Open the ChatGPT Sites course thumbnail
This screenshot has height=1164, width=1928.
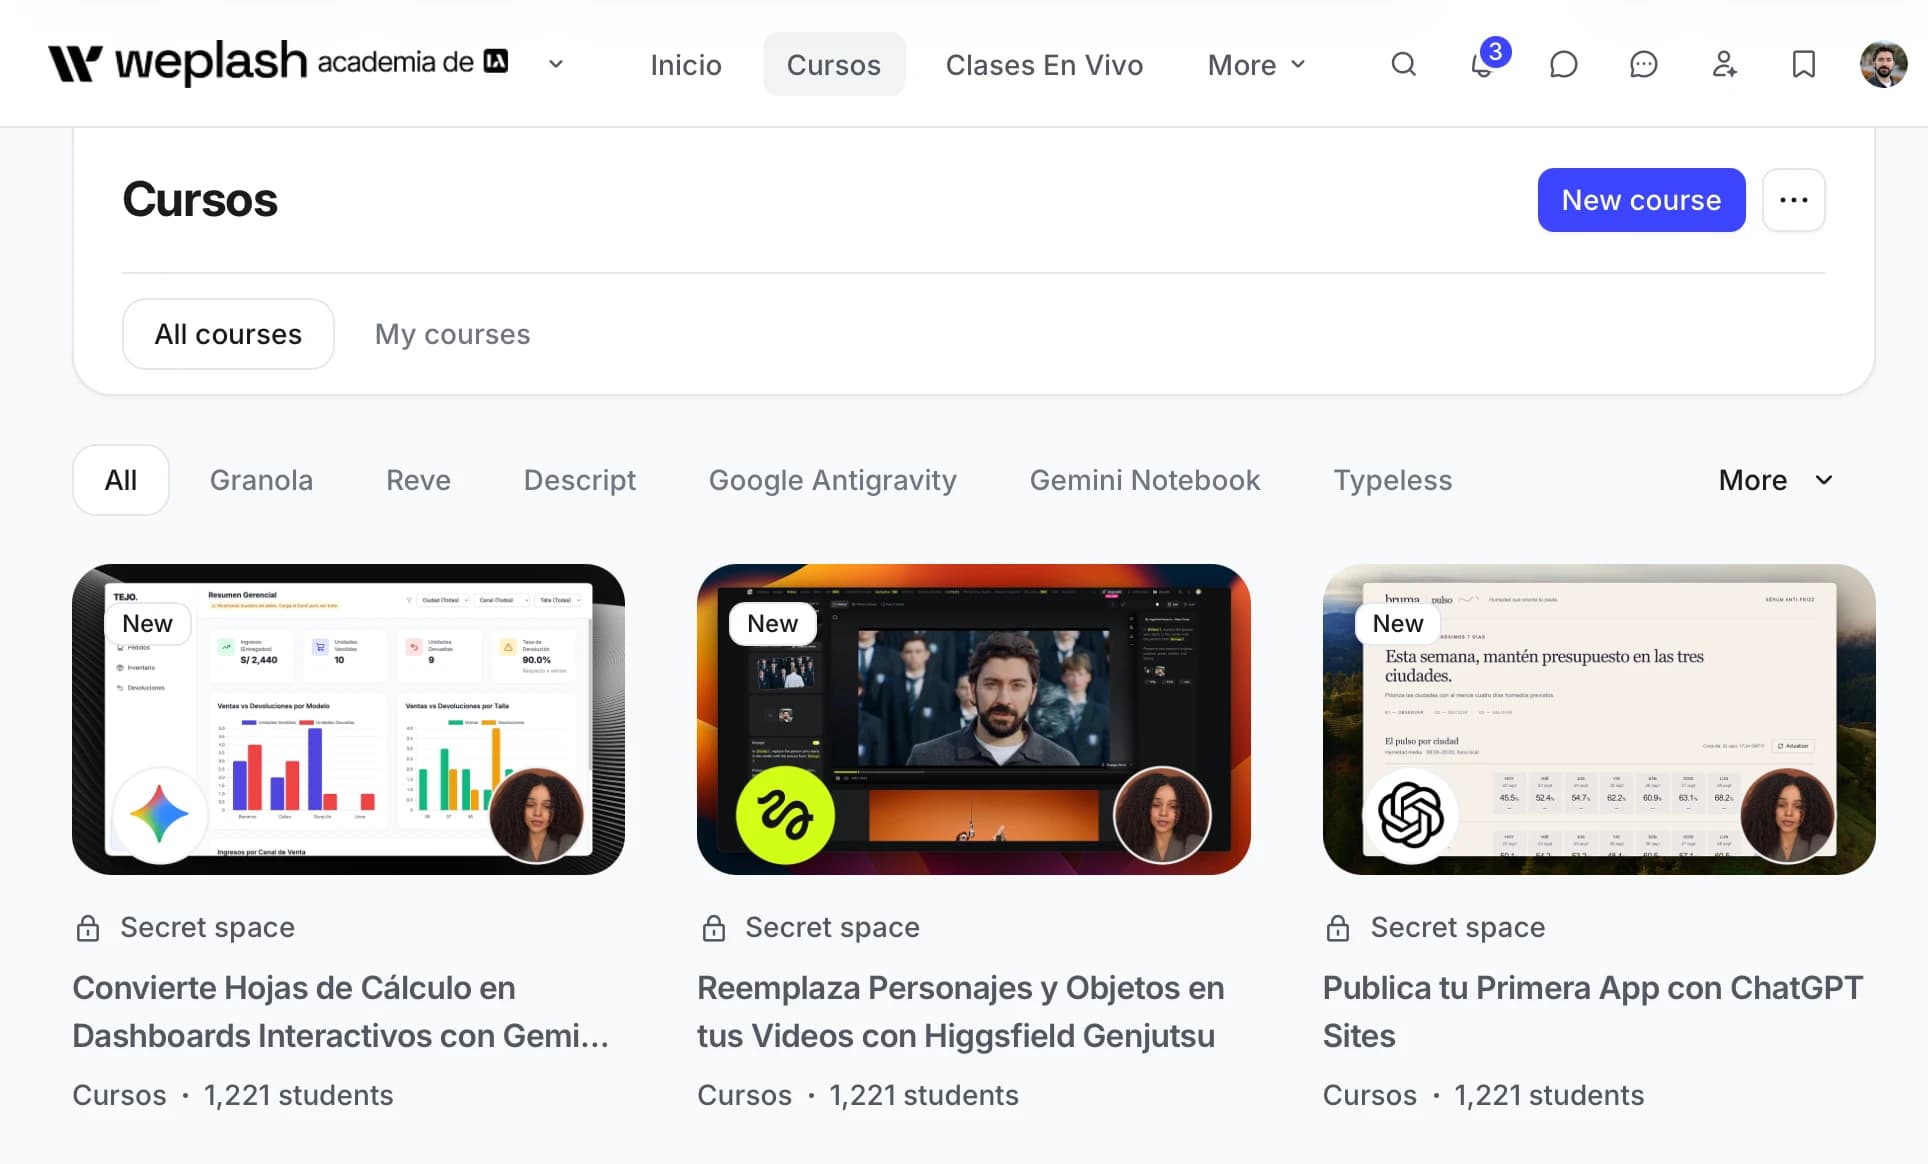pos(1598,719)
